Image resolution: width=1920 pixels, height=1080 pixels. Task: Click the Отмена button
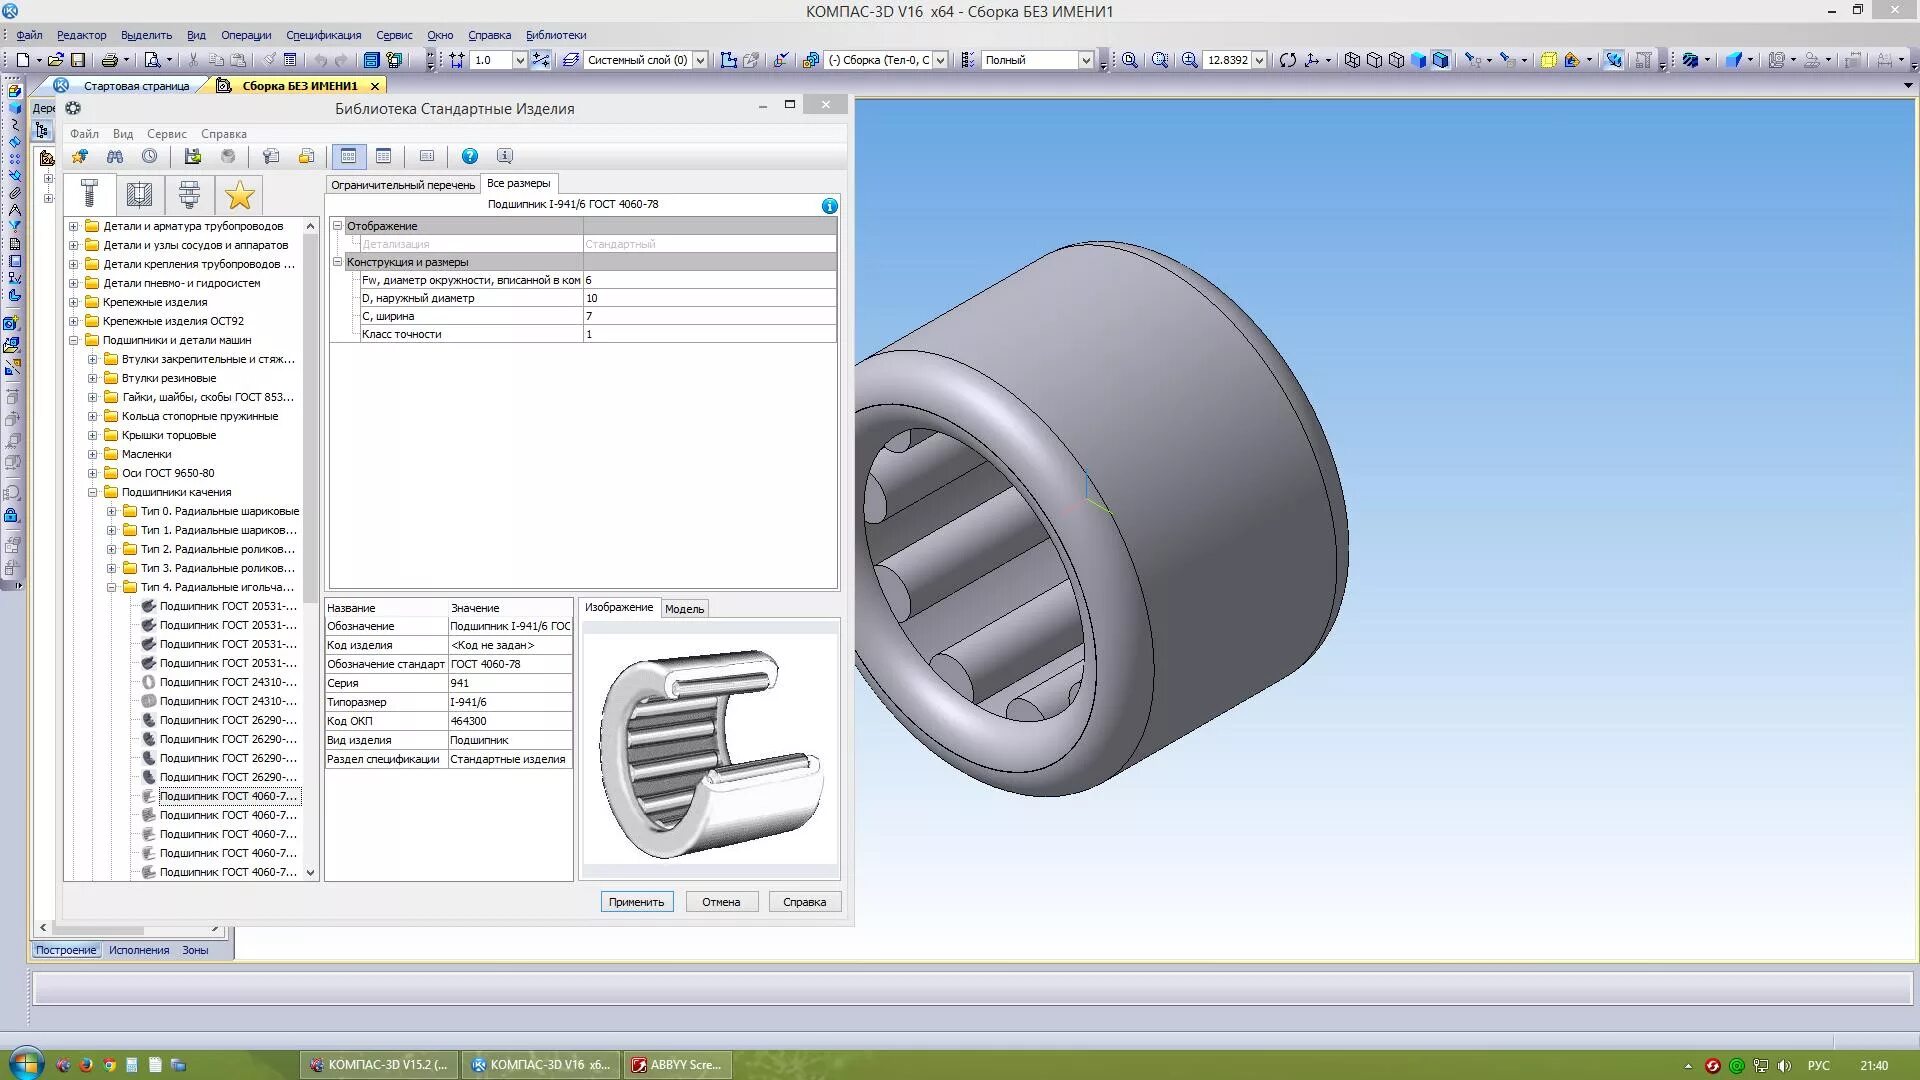point(721,902)
